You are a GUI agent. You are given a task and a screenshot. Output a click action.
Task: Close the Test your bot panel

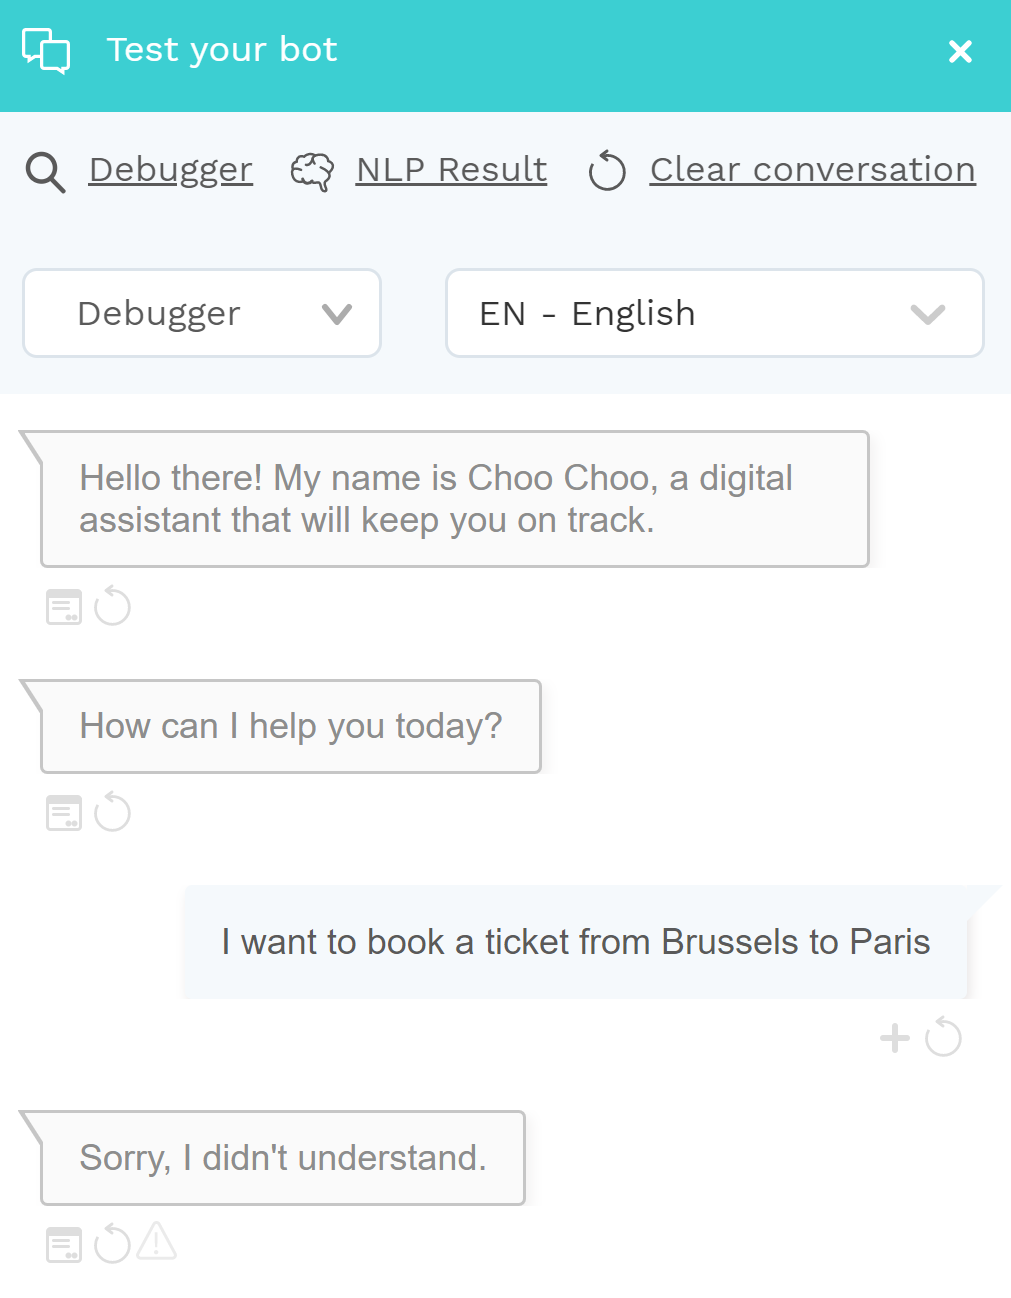coord(960,51)
